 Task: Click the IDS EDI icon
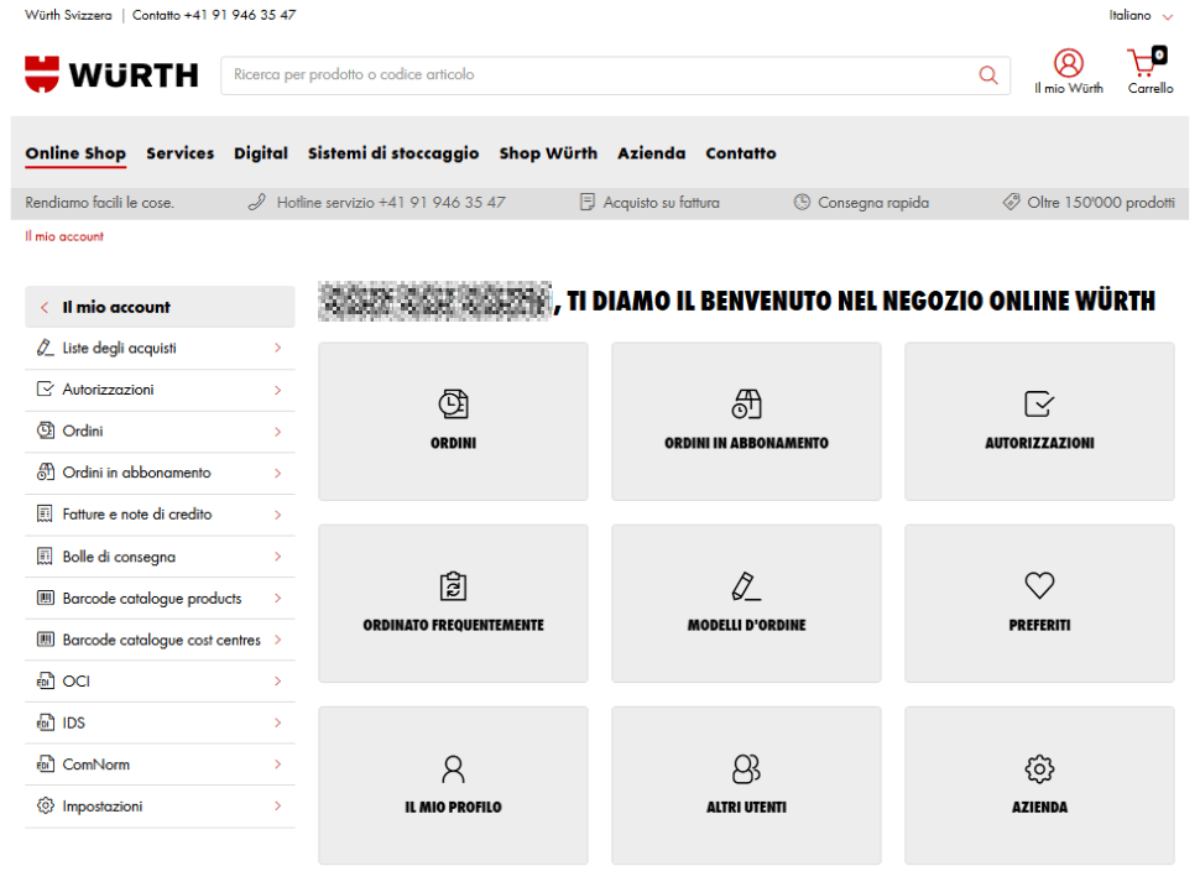[x=44, y=723]
